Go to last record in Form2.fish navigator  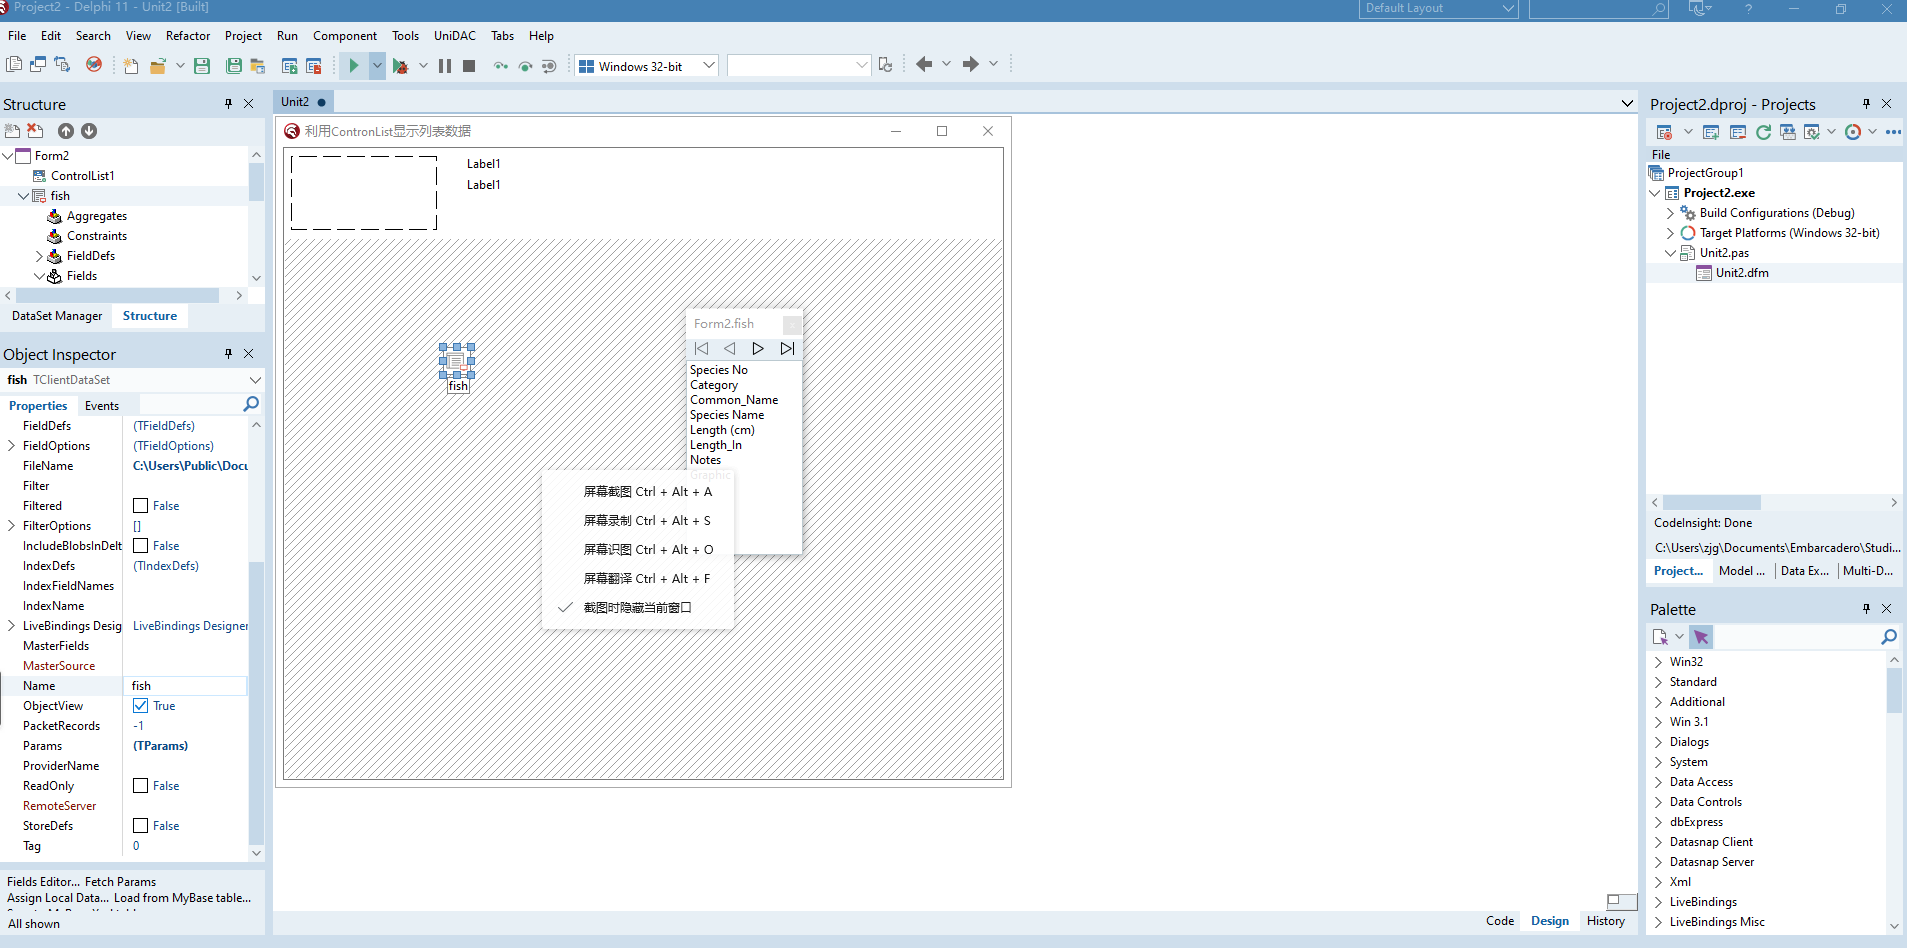(787, 348)
